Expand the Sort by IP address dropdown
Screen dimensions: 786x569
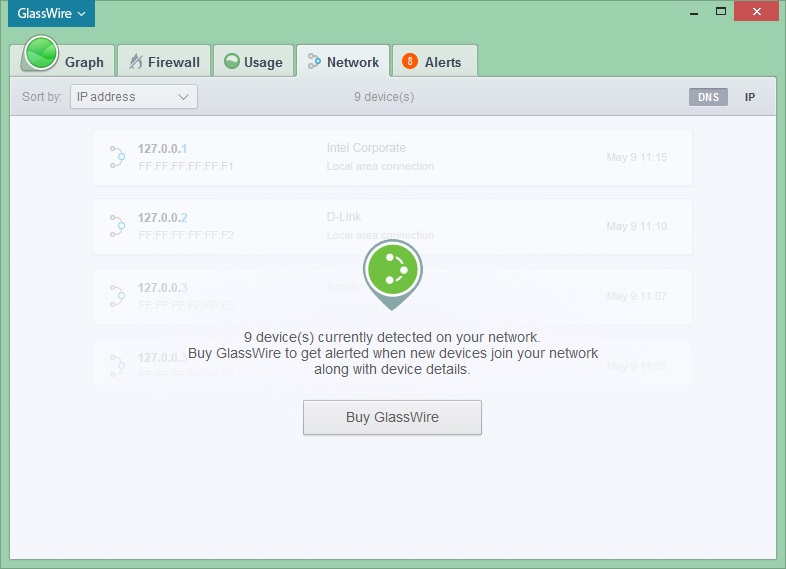pos(134,96)
